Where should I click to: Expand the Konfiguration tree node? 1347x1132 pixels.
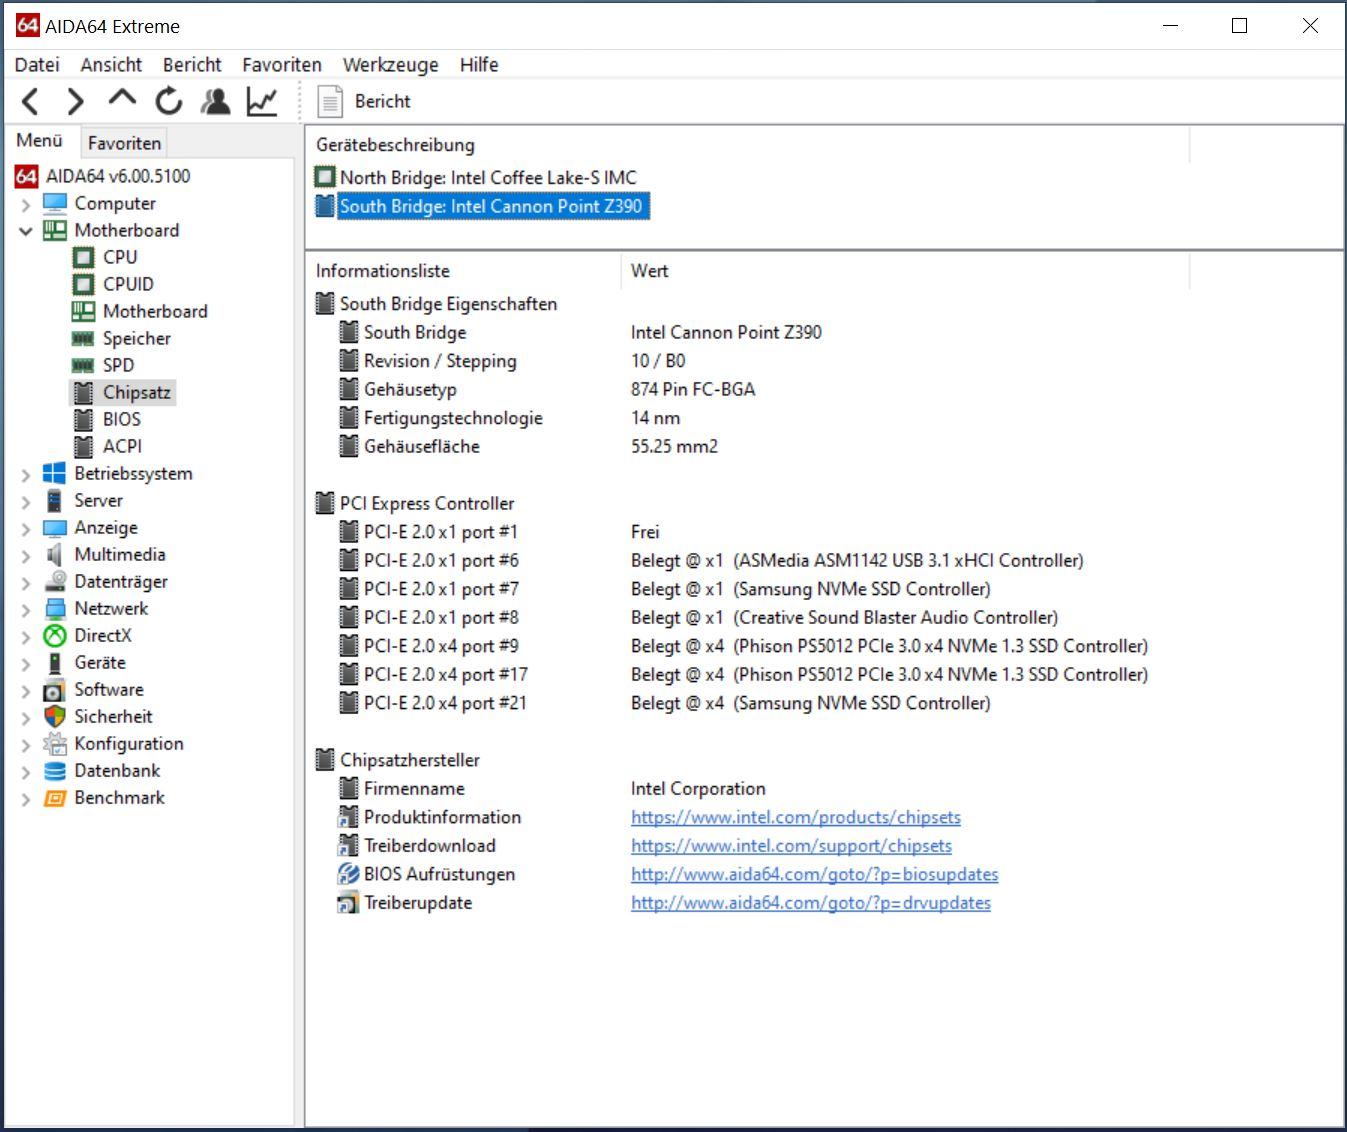coord(26,744)
